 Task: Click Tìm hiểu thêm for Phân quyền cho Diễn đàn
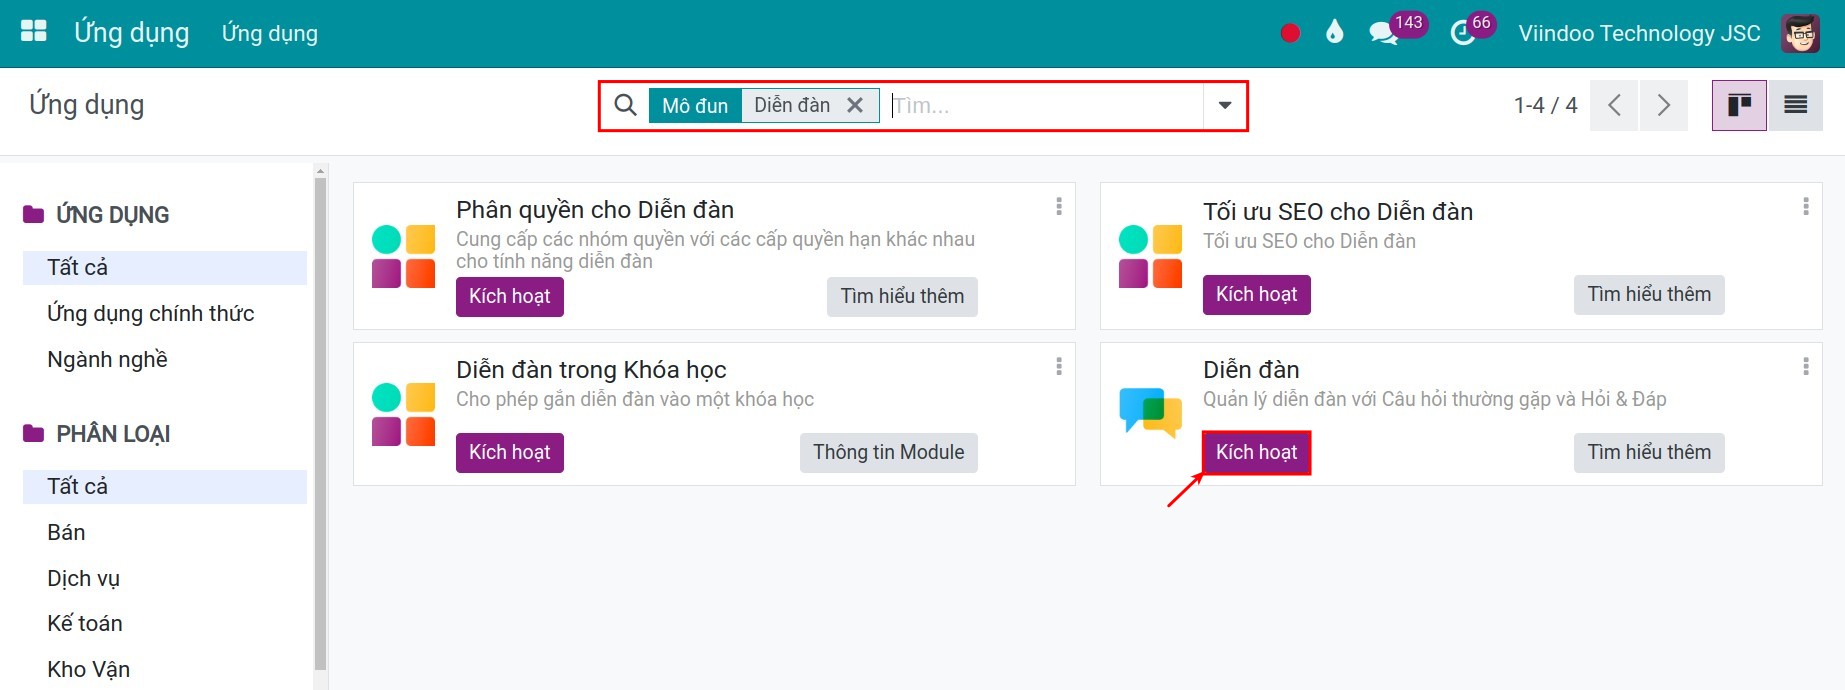point(902,297)
